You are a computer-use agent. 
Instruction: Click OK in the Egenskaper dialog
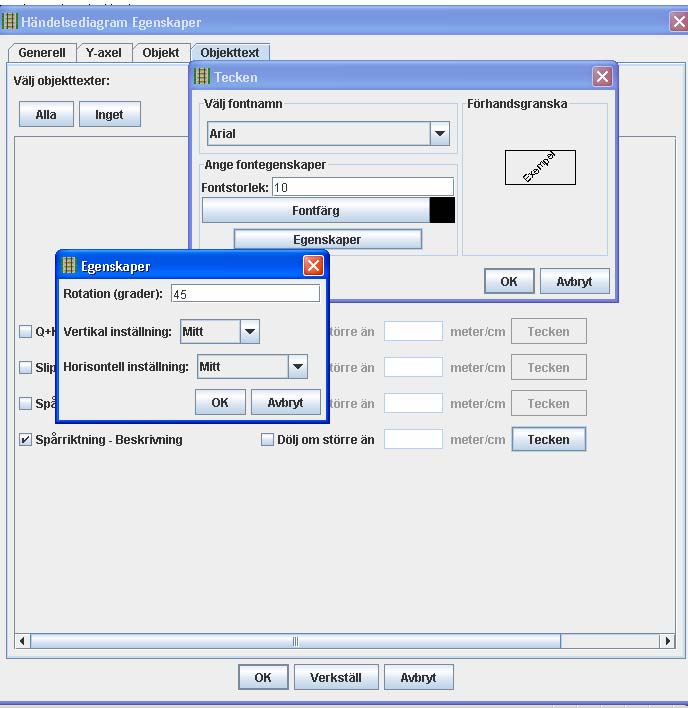pos(220,402)
